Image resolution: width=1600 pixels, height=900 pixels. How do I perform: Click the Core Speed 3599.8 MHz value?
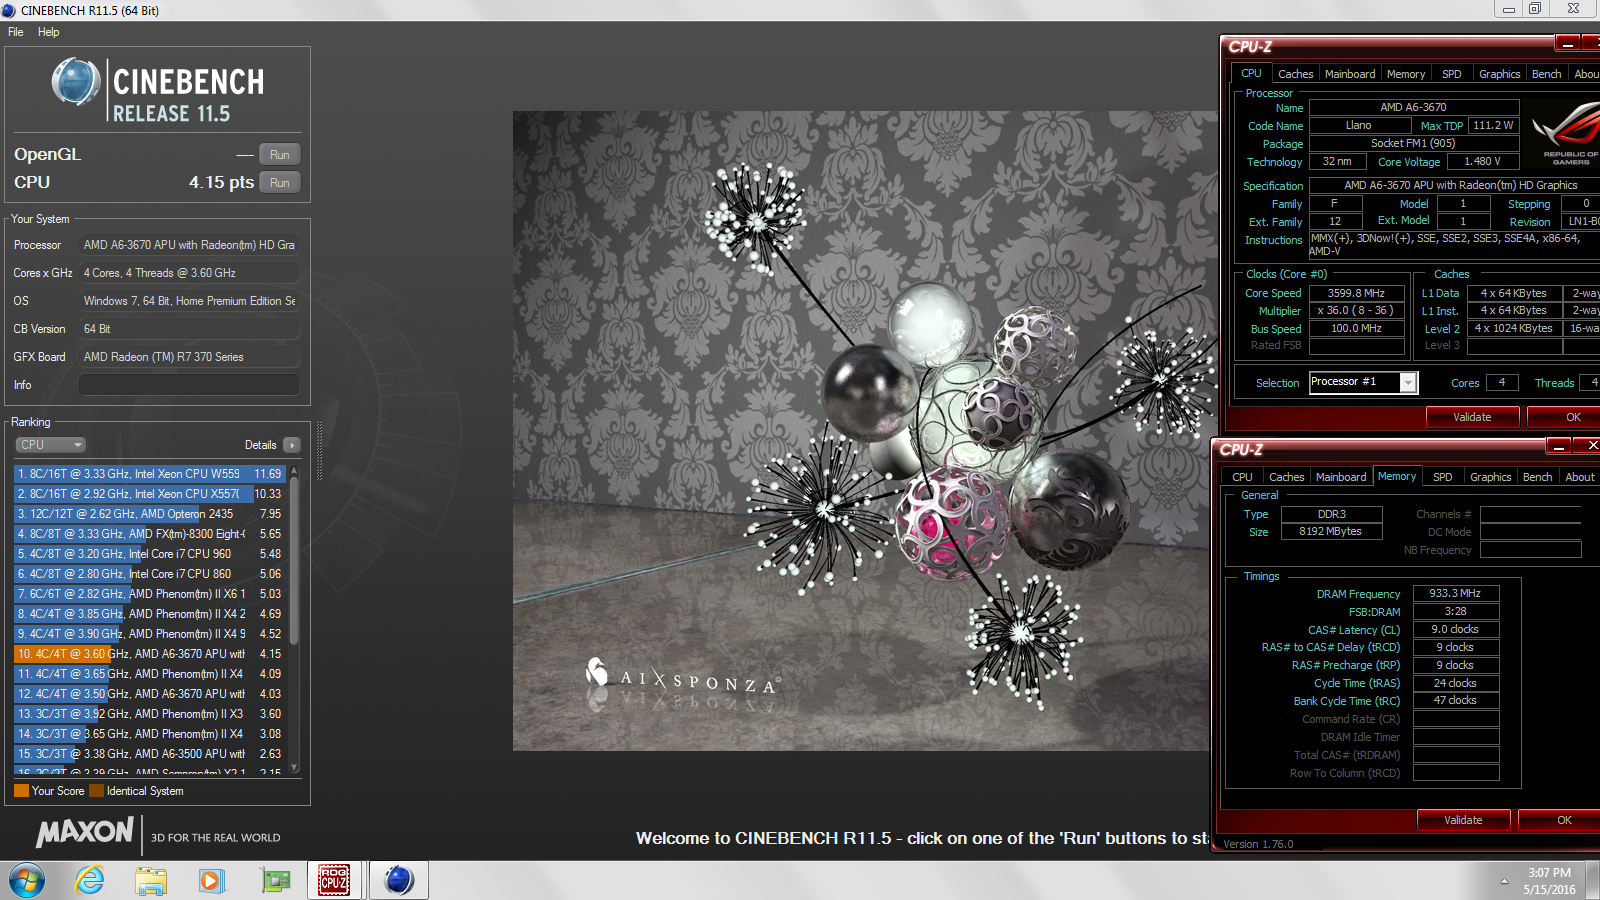click(1356, 293)
